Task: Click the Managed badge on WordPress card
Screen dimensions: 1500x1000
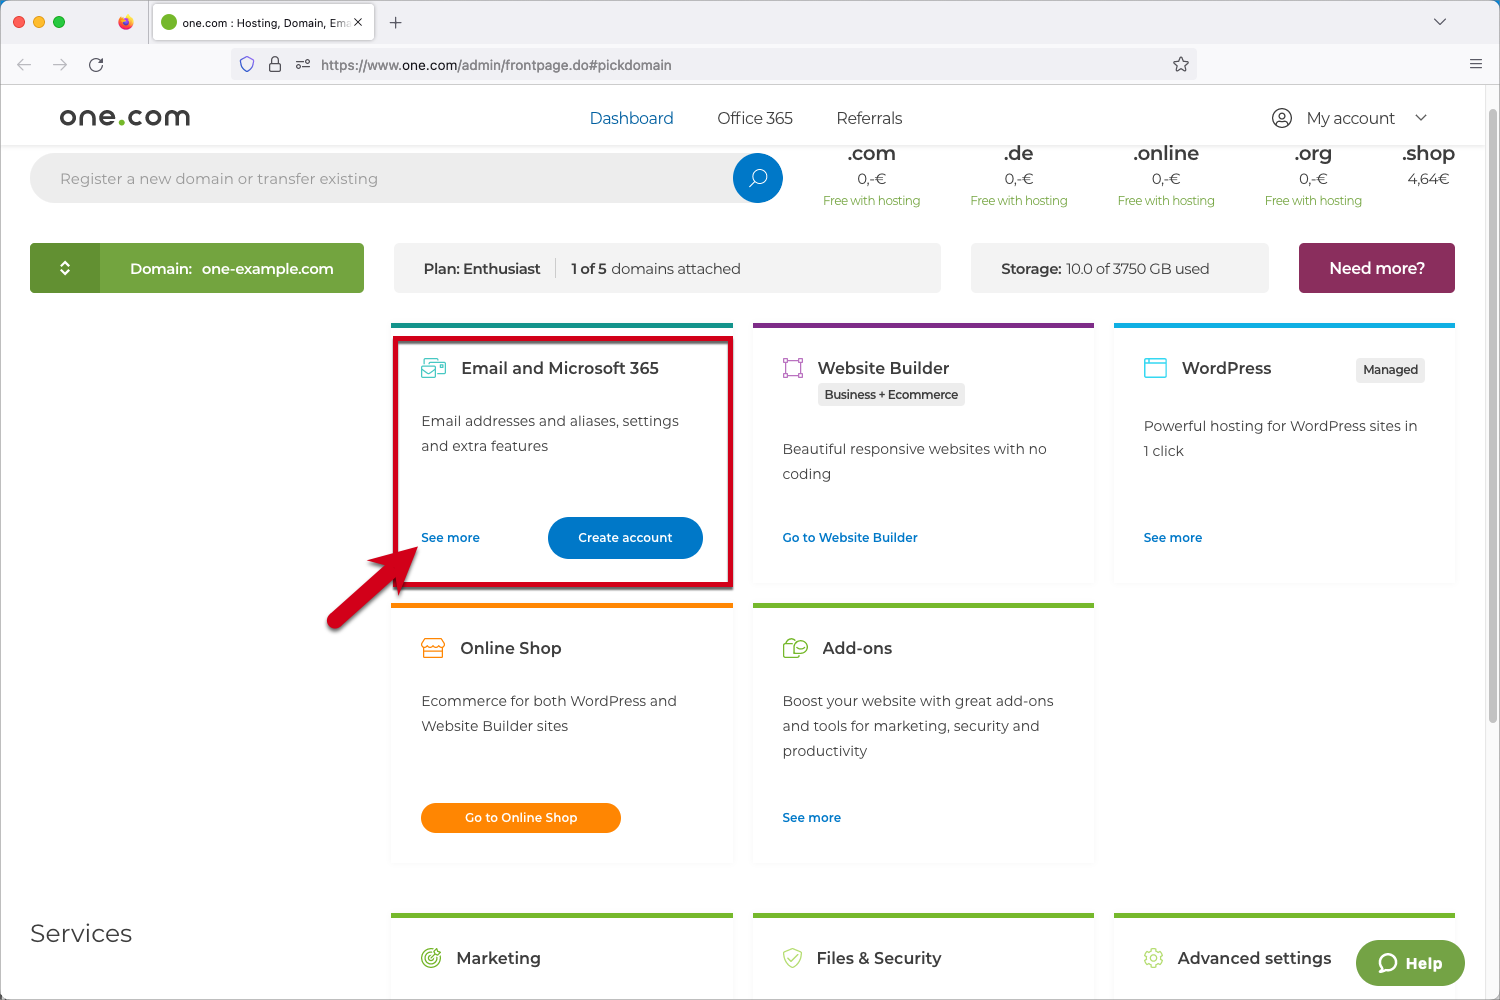Action: pyautogui.click(x=1390, y=369)
